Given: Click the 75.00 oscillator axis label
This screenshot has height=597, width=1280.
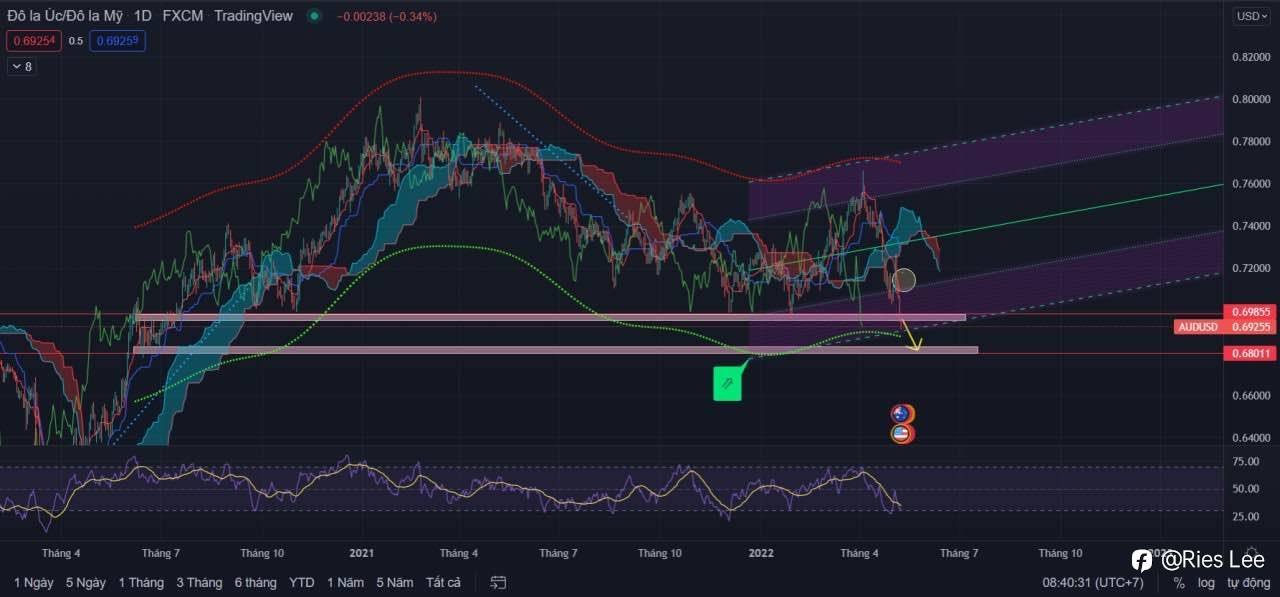Looking at the screenshot, I should [x=1246, y=462].
